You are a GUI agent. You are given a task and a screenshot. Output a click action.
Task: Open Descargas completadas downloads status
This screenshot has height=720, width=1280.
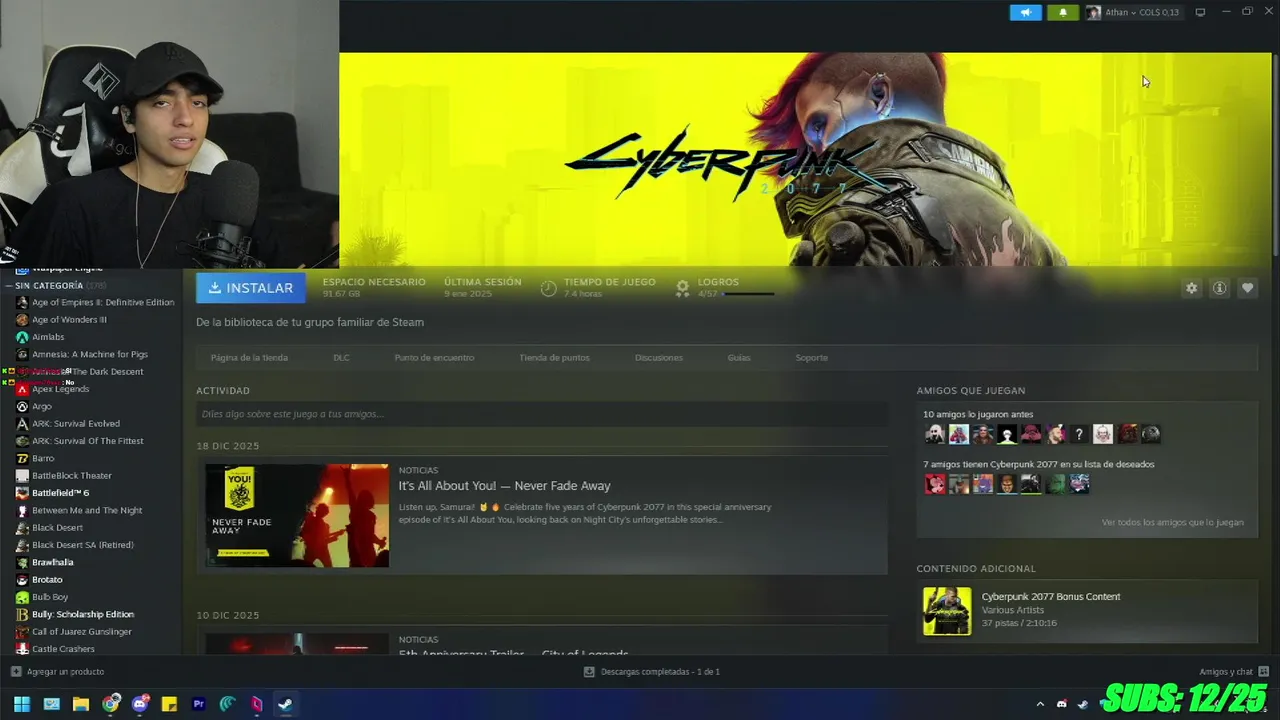652,672
